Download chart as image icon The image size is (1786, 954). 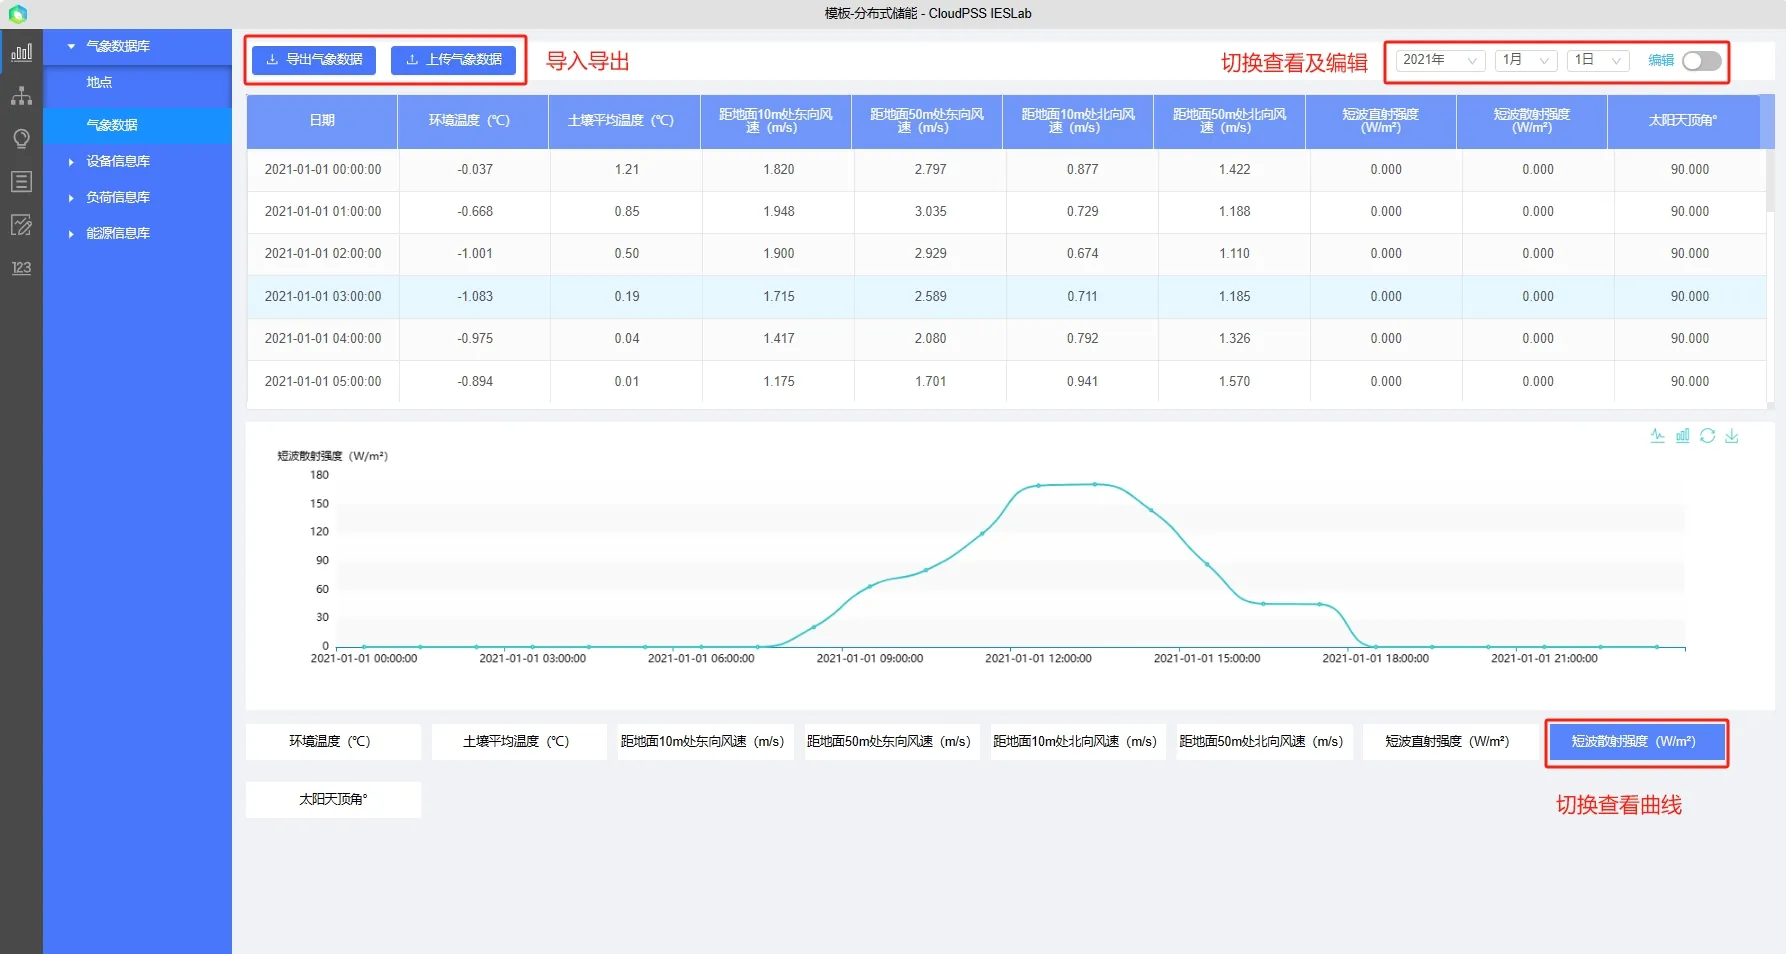click(x=1732, y=436)
